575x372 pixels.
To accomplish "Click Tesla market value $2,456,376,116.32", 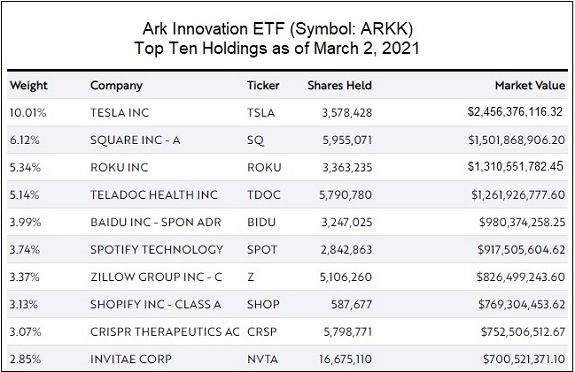I will click(515, 112).
